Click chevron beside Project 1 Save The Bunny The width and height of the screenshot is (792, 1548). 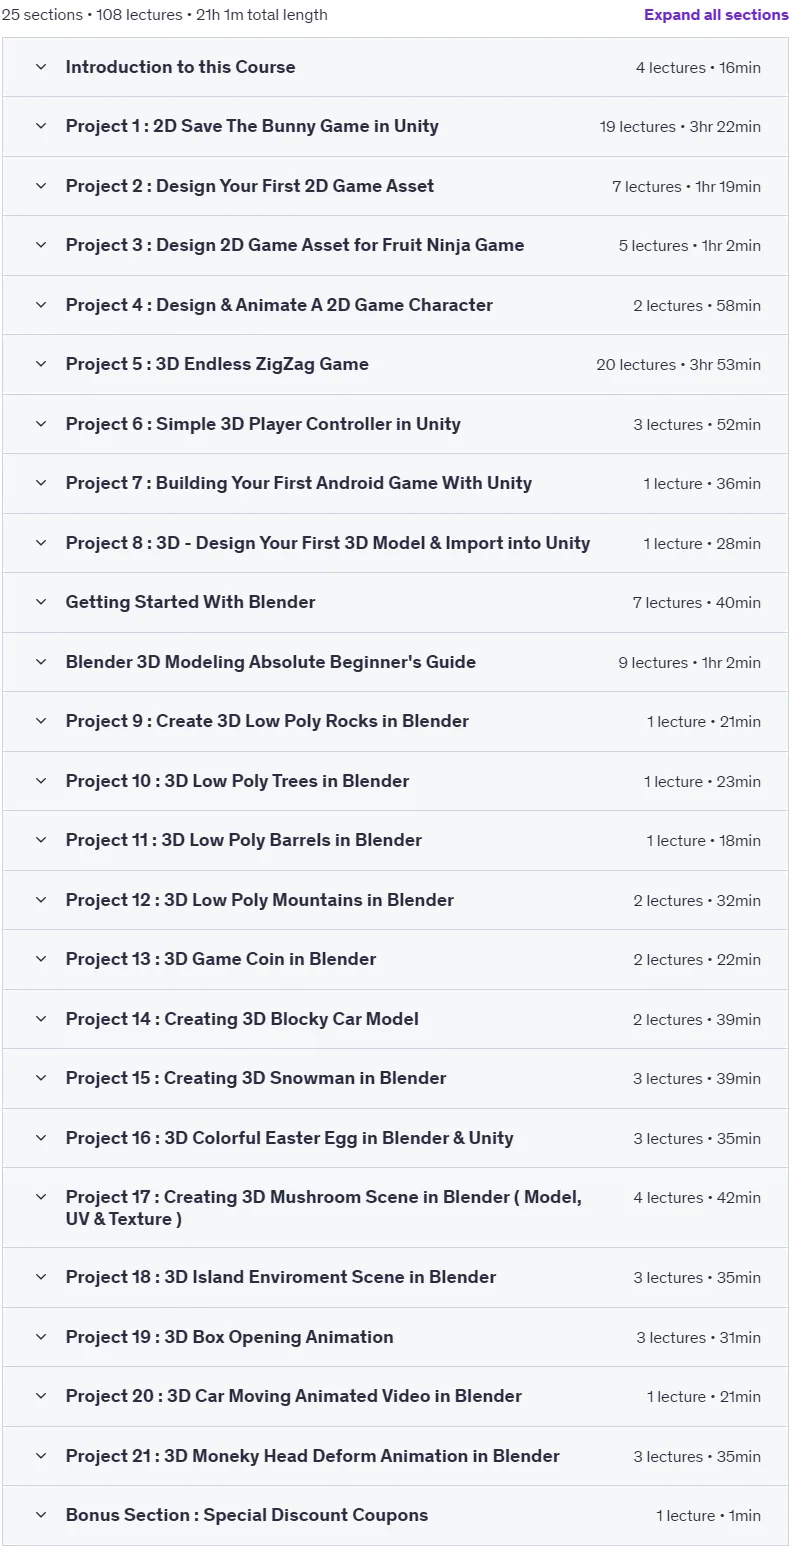tap(41, 126)
